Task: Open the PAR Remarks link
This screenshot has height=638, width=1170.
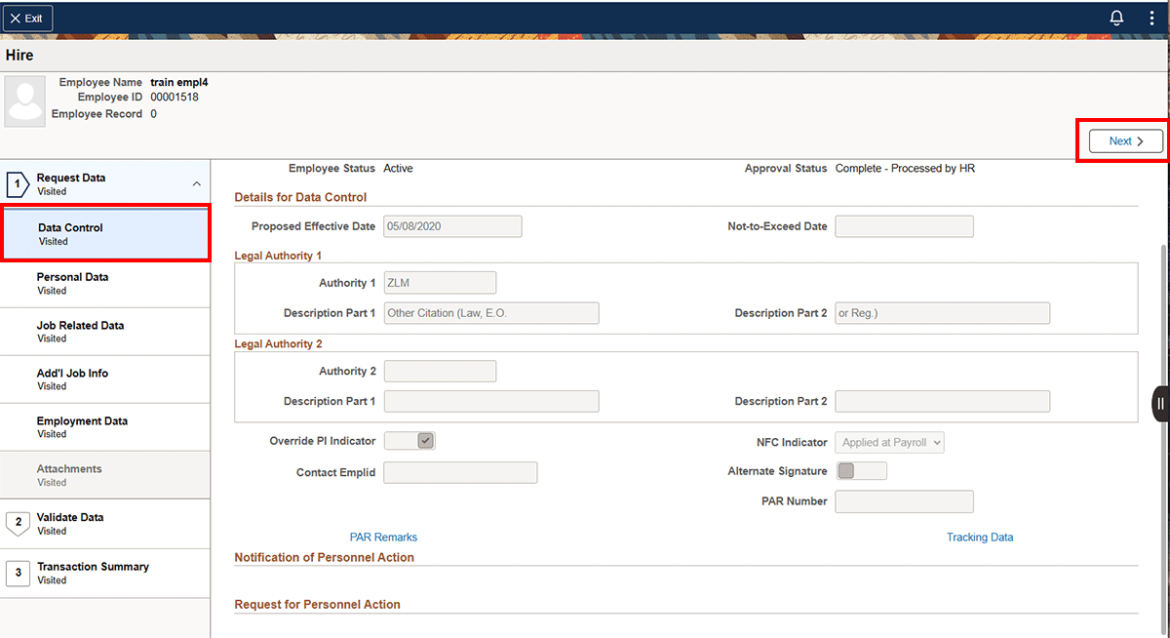Action: pyautogui.click(x=383, y=537)
